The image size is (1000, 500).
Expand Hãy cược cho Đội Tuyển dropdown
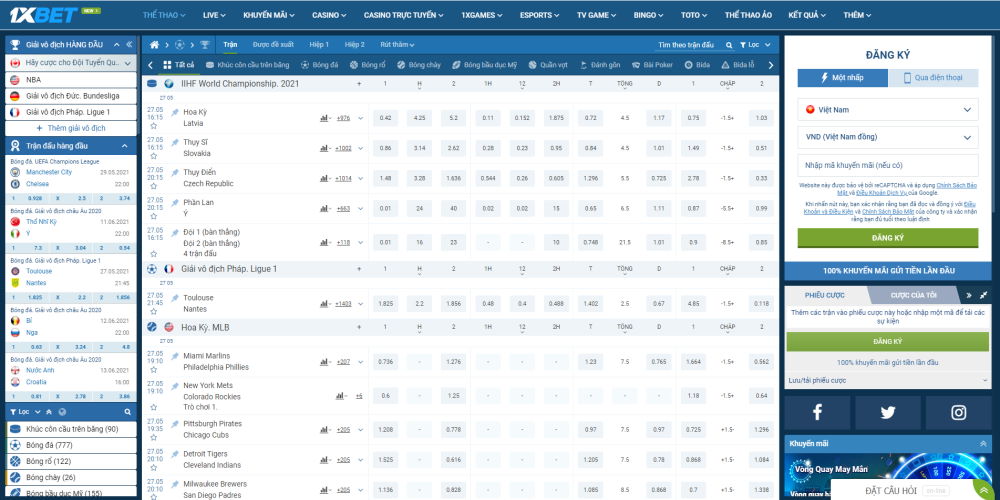coord(71,63)
